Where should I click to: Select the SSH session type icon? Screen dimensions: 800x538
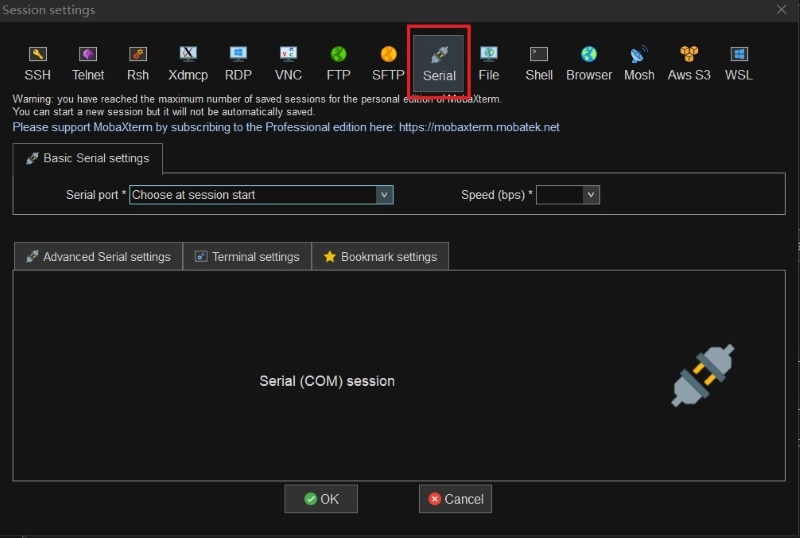[x=38, y=63]
